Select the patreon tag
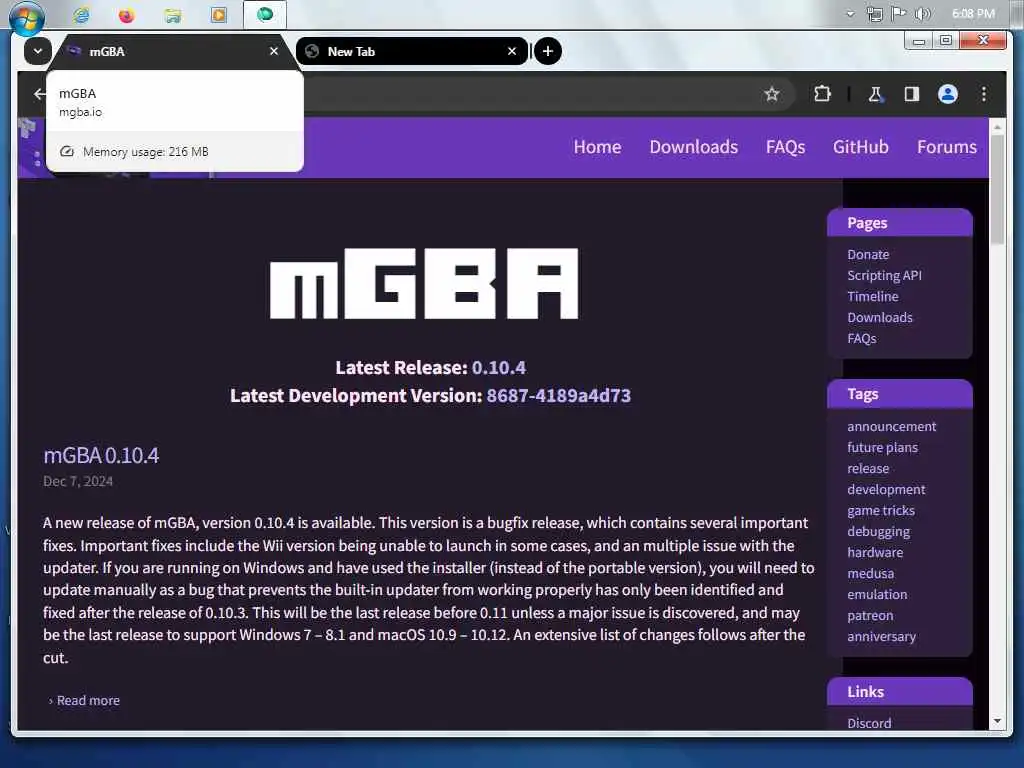 coord(870,615)
